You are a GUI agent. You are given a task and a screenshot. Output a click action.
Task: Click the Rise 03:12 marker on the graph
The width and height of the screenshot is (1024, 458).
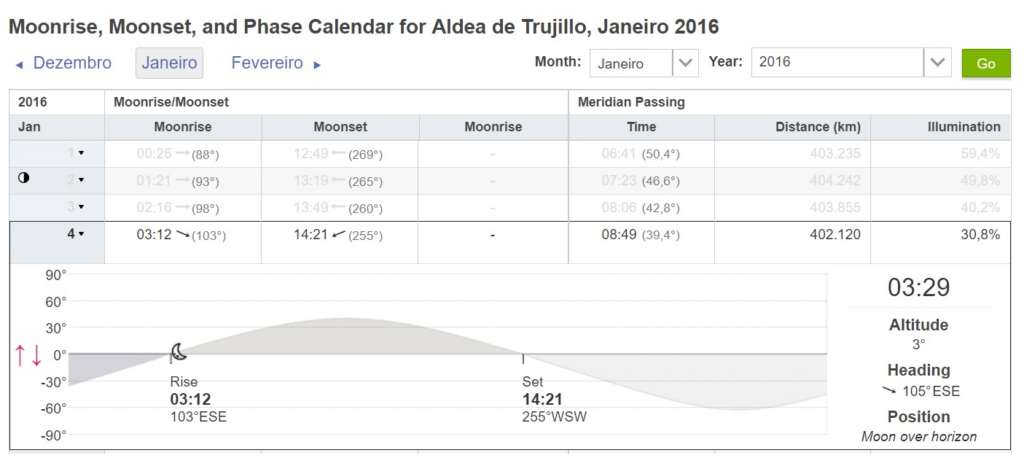191,399
